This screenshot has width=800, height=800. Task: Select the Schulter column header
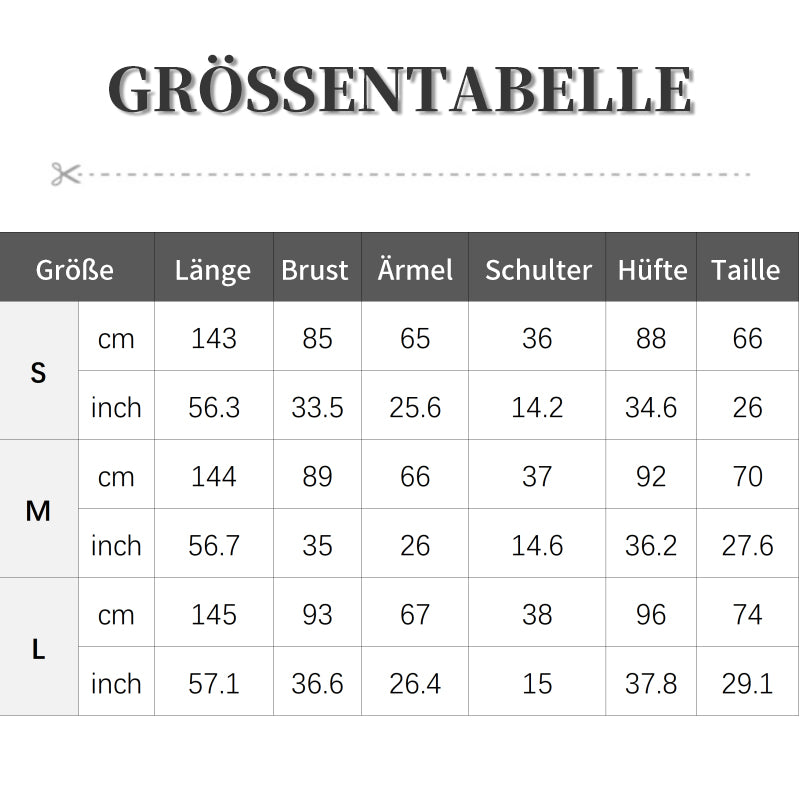click(x=538, y=269)
